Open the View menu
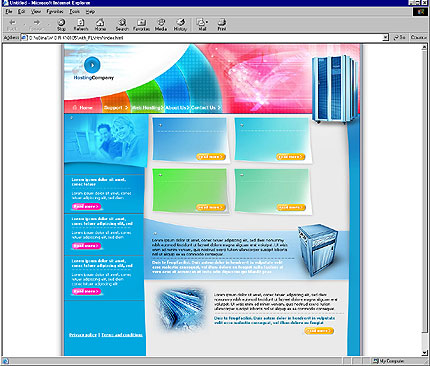 pos(36,11)
